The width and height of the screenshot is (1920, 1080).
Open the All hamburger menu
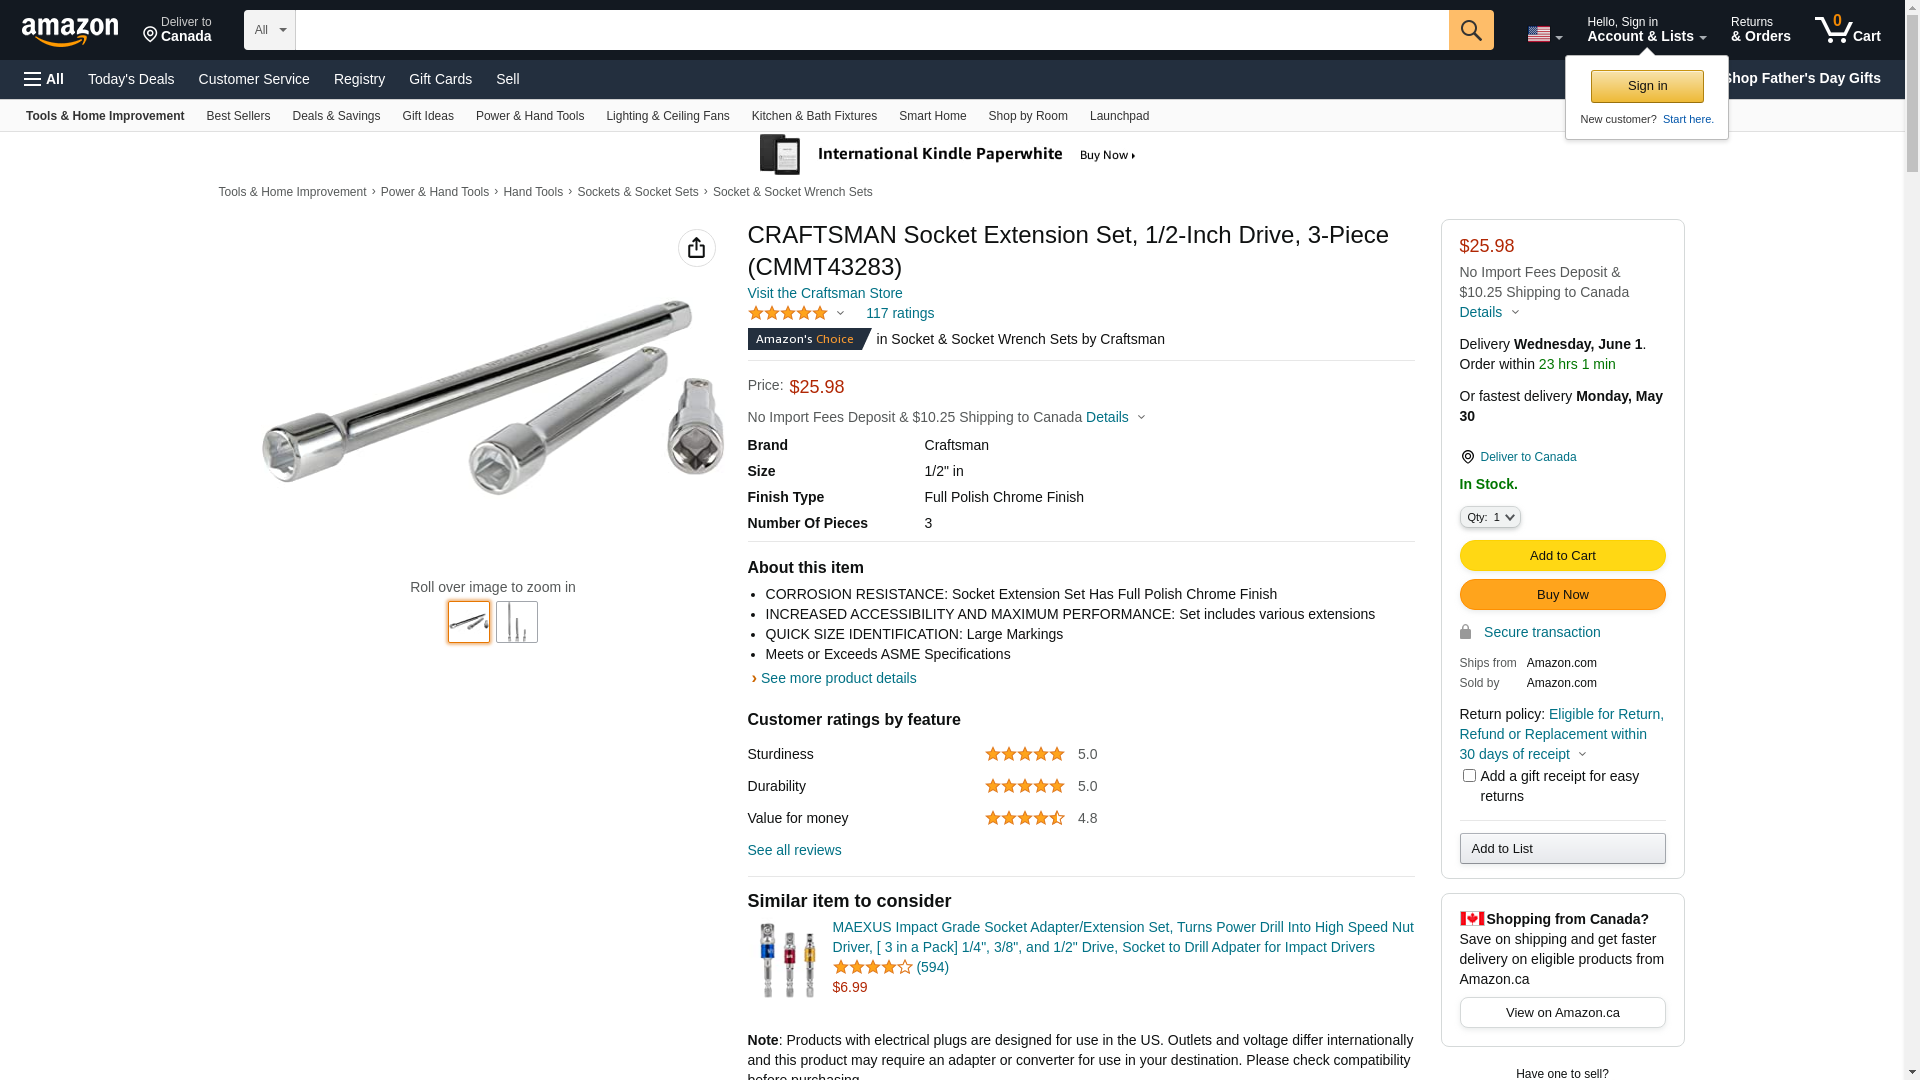[44, 79]
